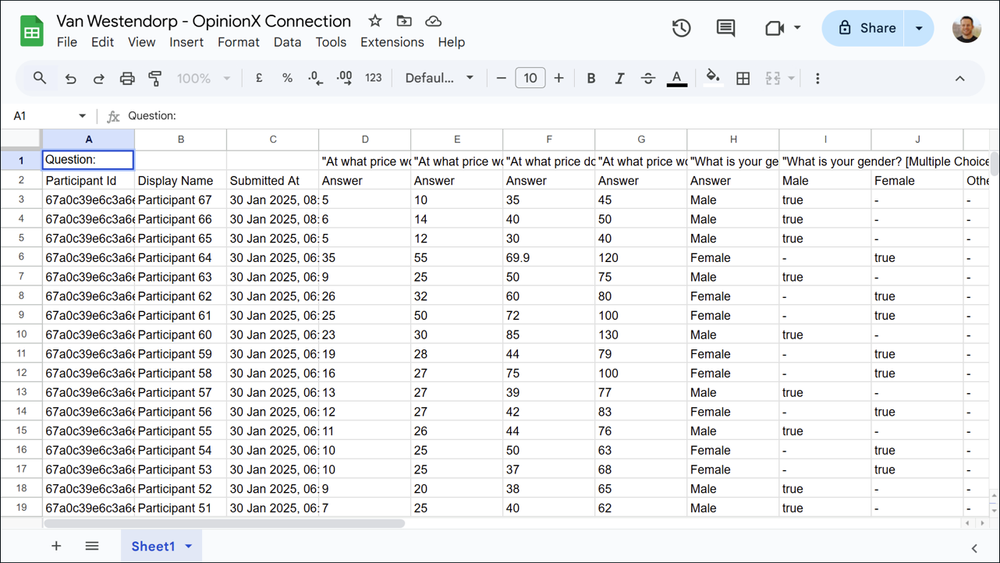Open meeting options dropdown arrow
This screenshot has height=563, width=1000.
797,27
